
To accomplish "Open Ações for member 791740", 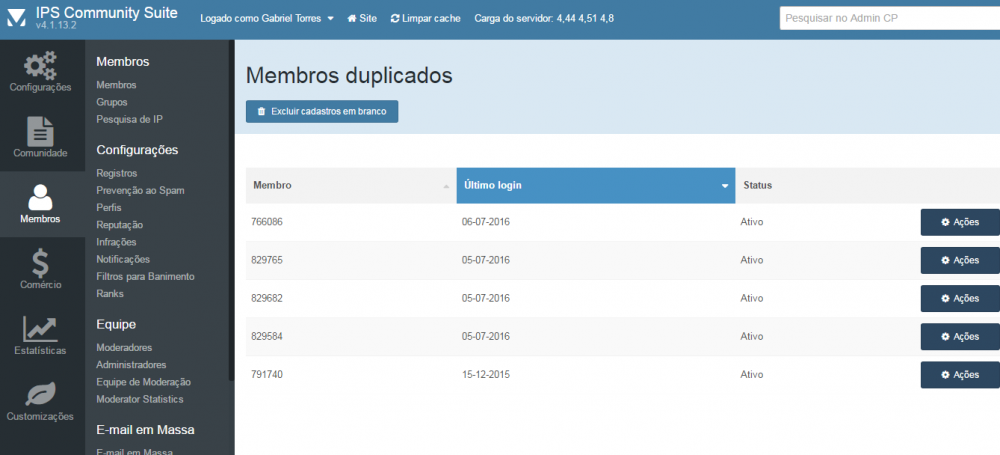I will (x=960, y=375).
